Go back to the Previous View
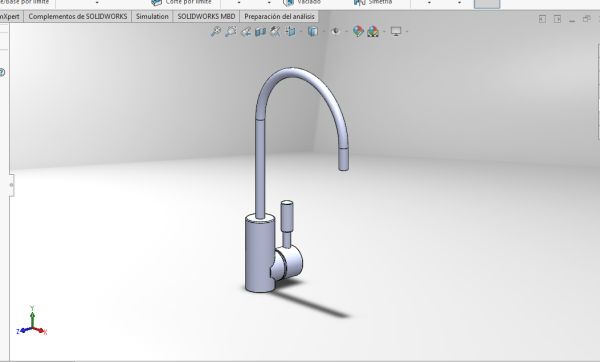 [x=246, y=32]
